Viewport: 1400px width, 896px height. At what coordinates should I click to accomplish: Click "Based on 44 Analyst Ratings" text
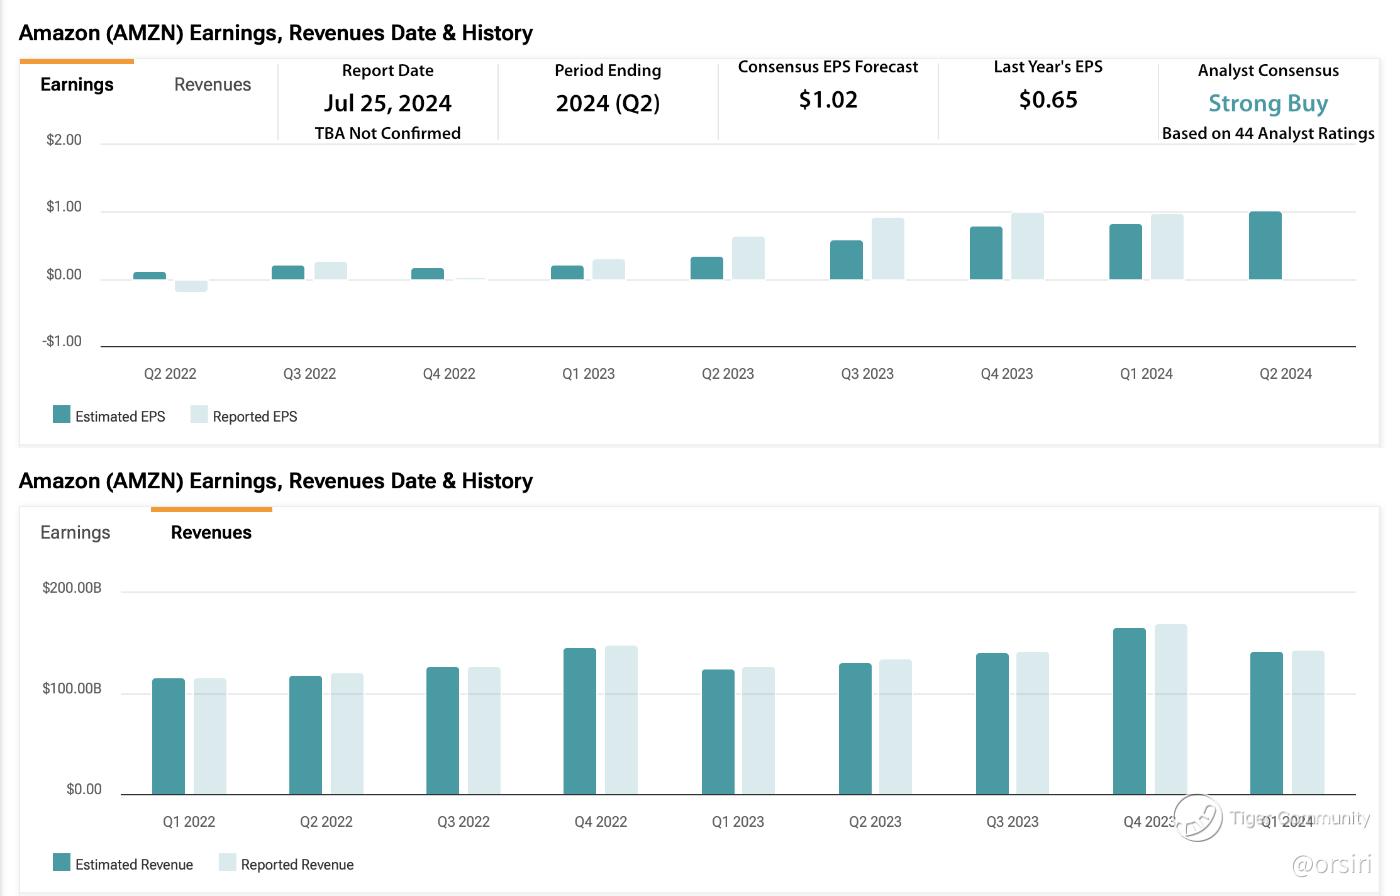[x=1268, y=134]
